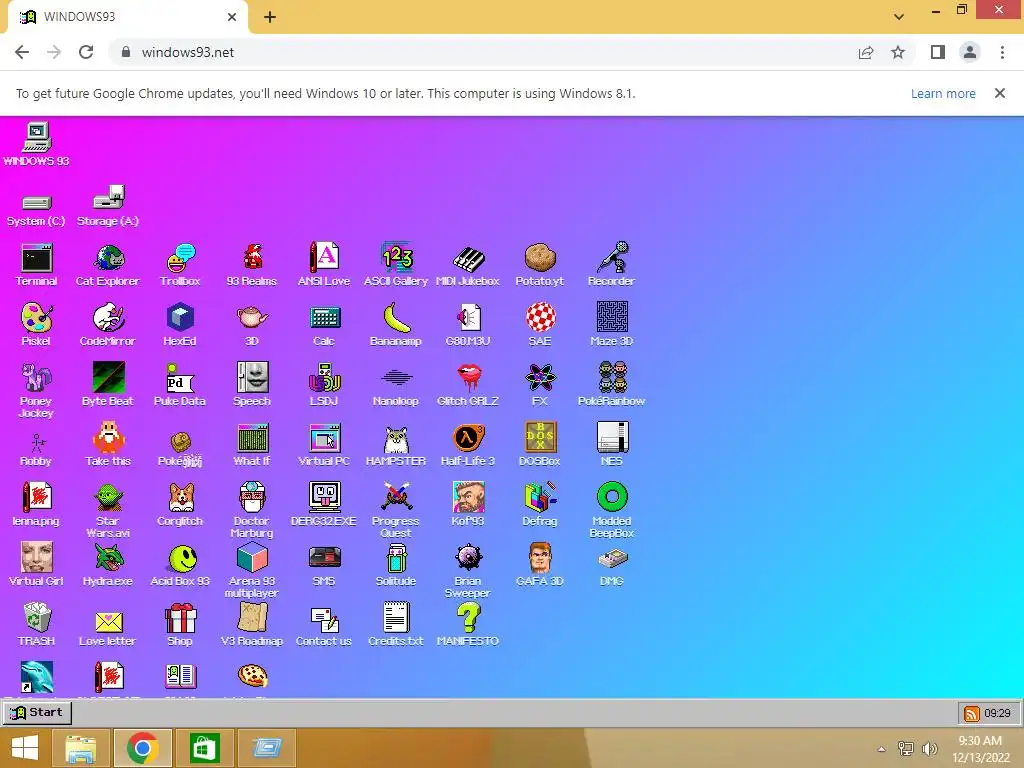The image size is (1024, 768).
Task: Open the Recorder microphone icon
Action: point(611,264)
